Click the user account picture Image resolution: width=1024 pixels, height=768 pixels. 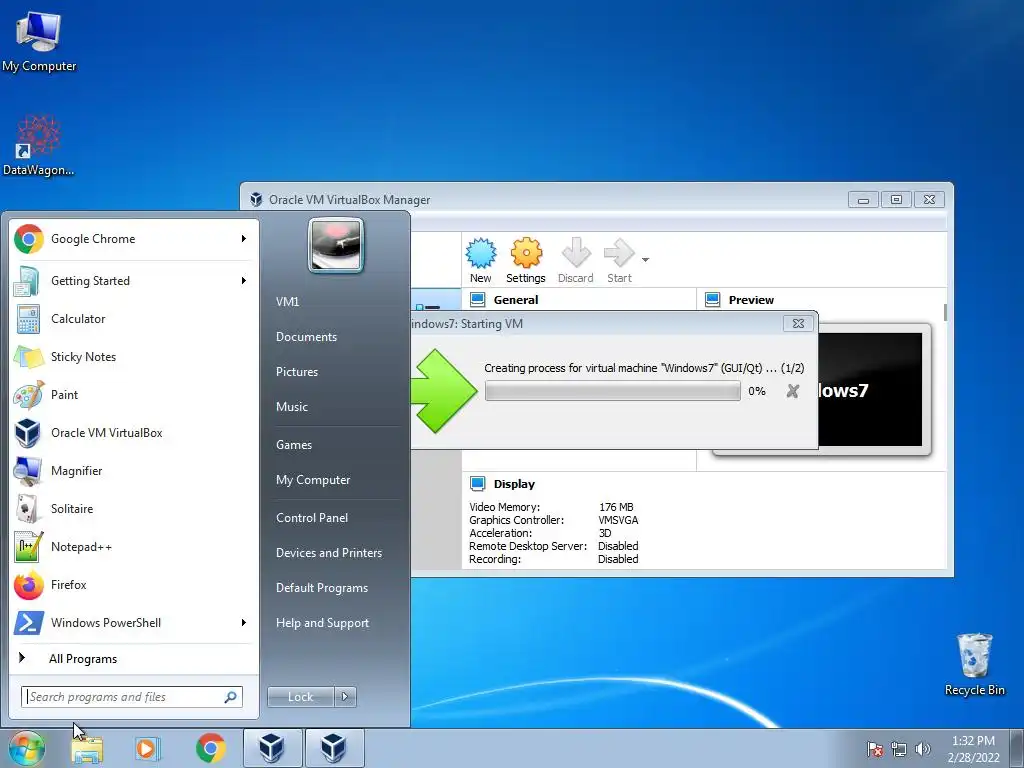[x=336, y=246]
